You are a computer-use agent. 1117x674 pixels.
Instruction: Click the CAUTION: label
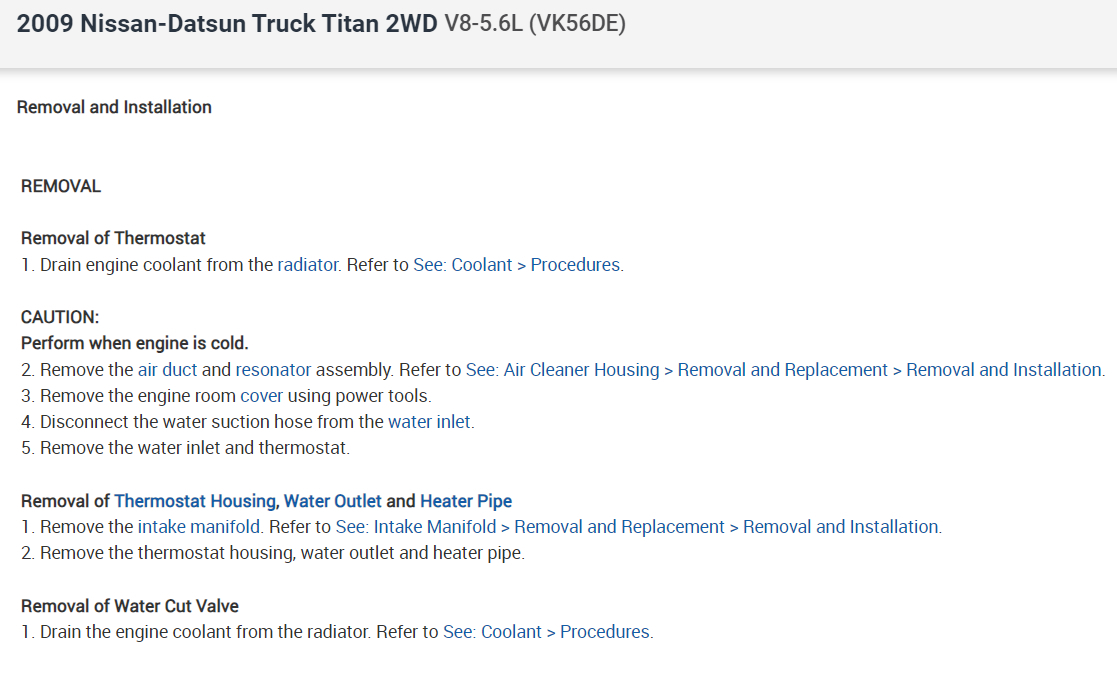coord(60,317)
